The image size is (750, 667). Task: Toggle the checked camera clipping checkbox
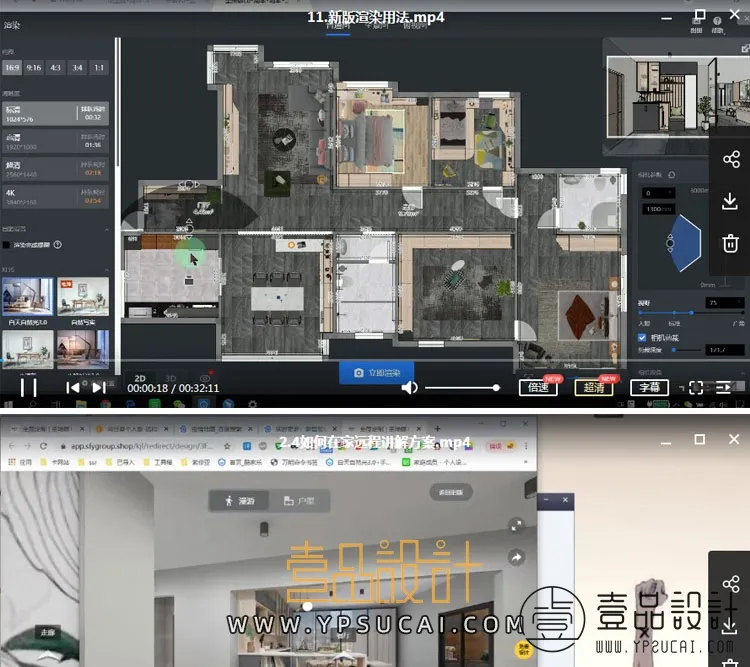[x=642, y=338]
